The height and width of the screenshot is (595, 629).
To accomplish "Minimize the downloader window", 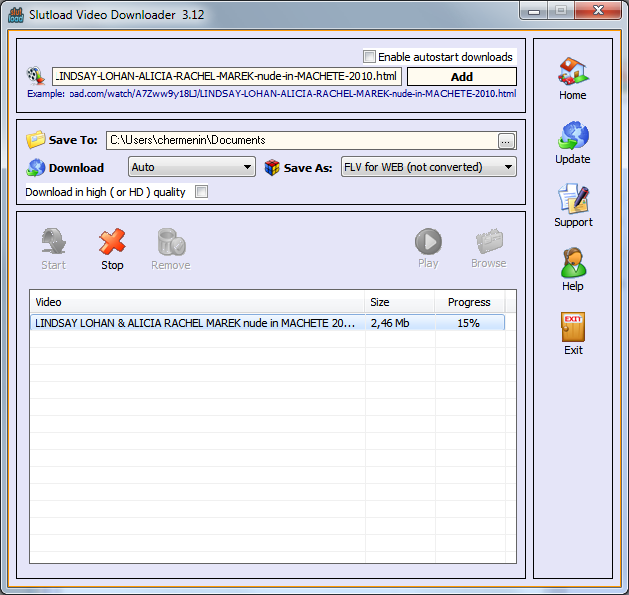I will click(534, 11).
